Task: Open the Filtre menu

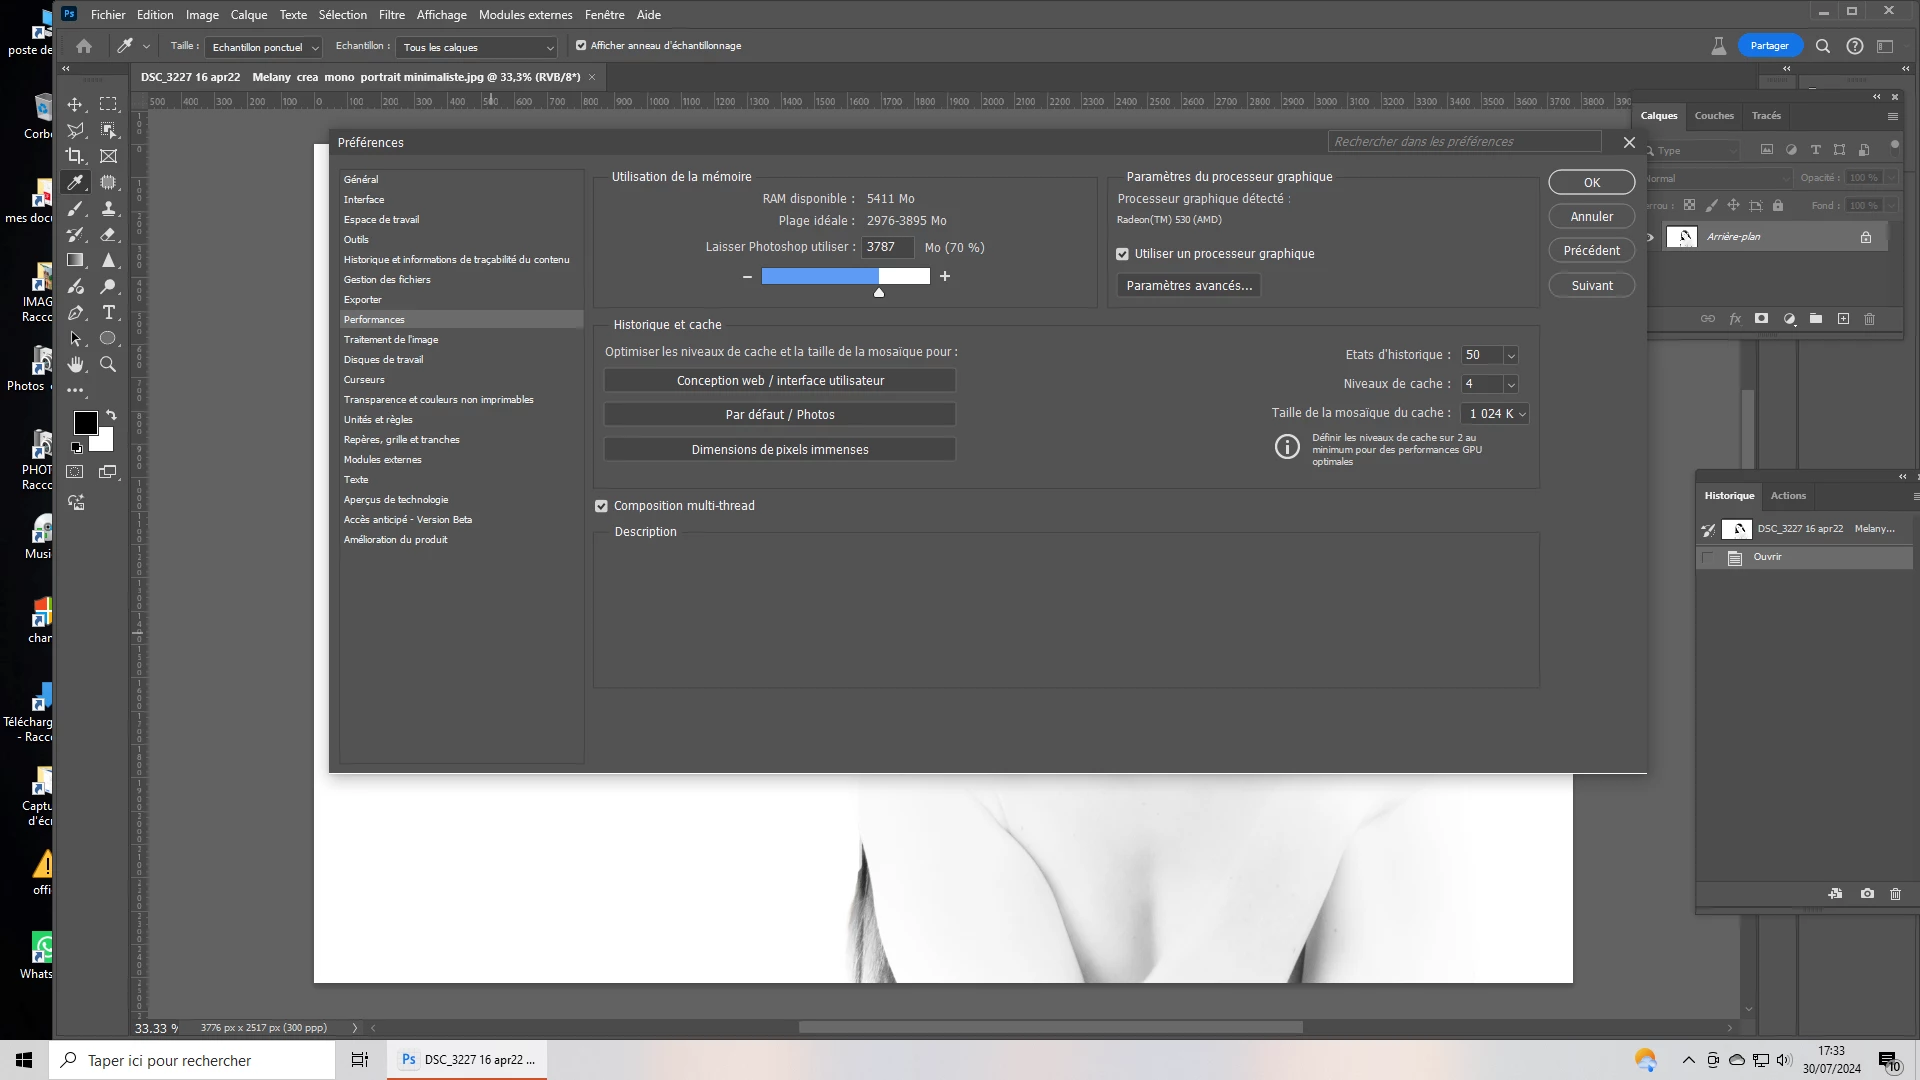Action: coord(391,15)
